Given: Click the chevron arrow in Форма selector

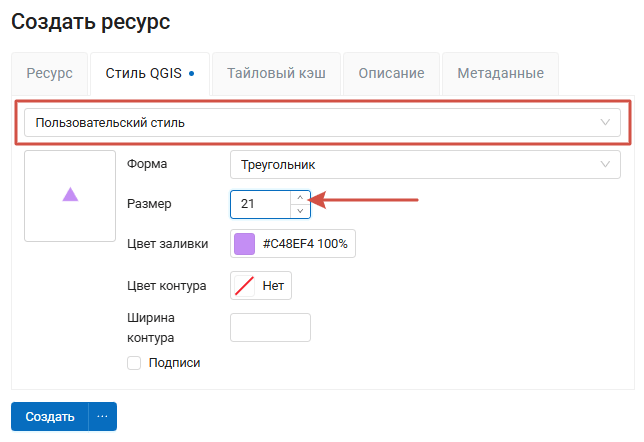Looking at the screenshot, I should 605,164.
